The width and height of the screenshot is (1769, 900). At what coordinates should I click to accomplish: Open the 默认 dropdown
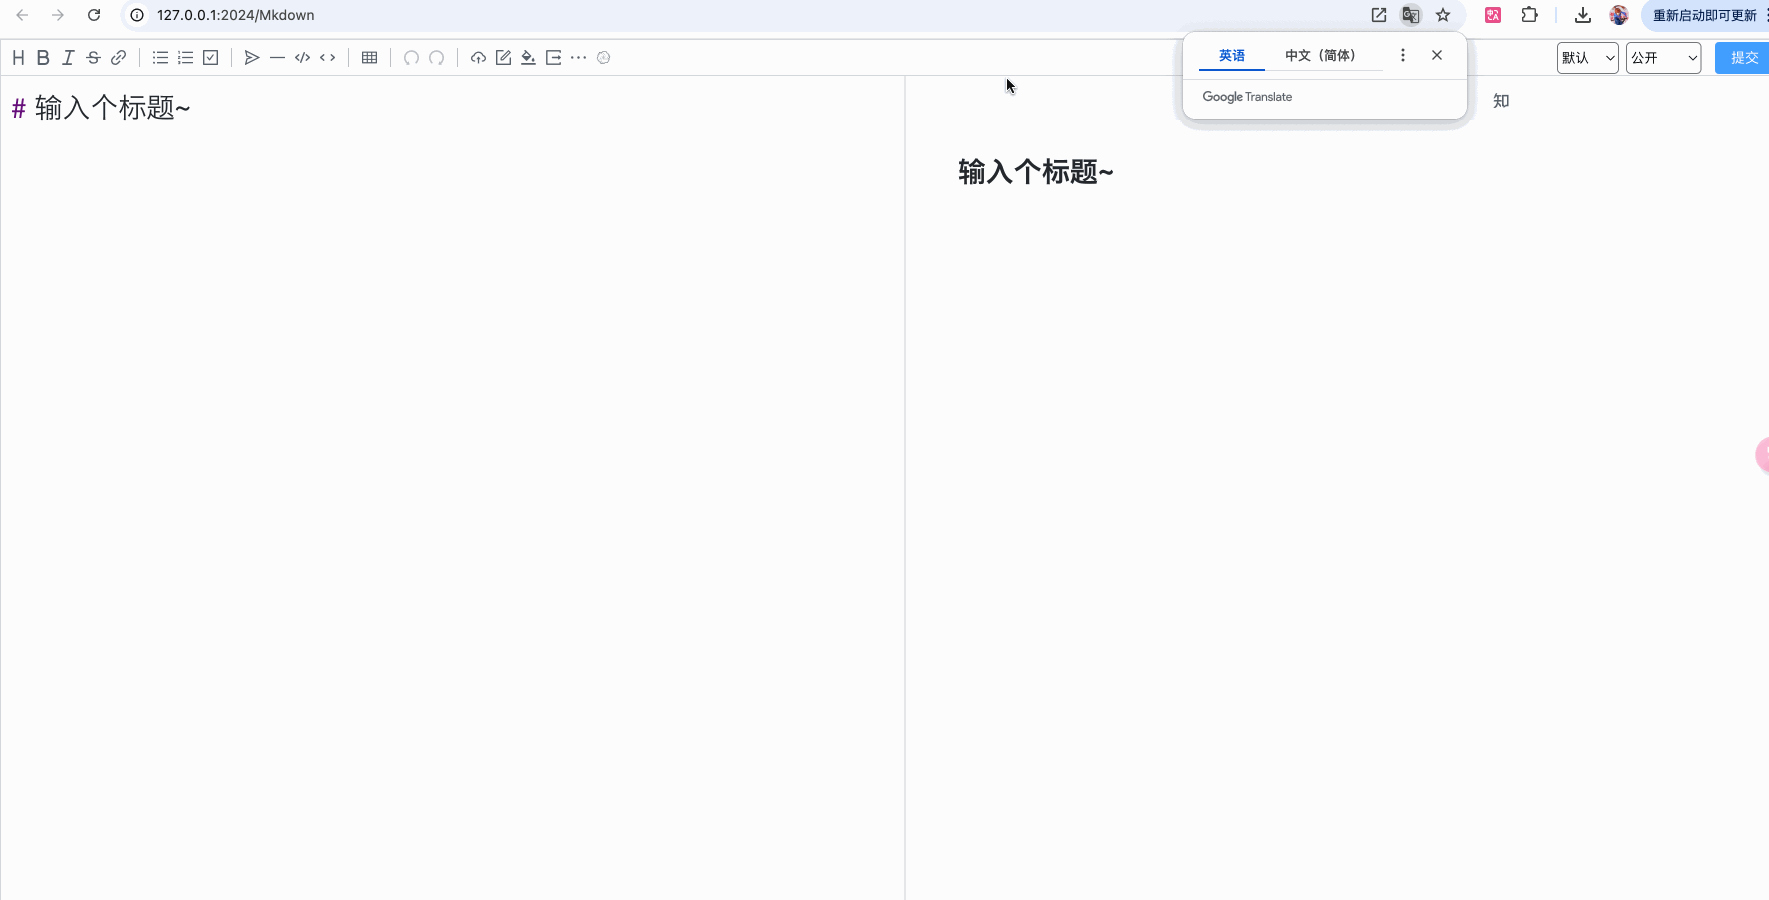tap(1587, 58)
